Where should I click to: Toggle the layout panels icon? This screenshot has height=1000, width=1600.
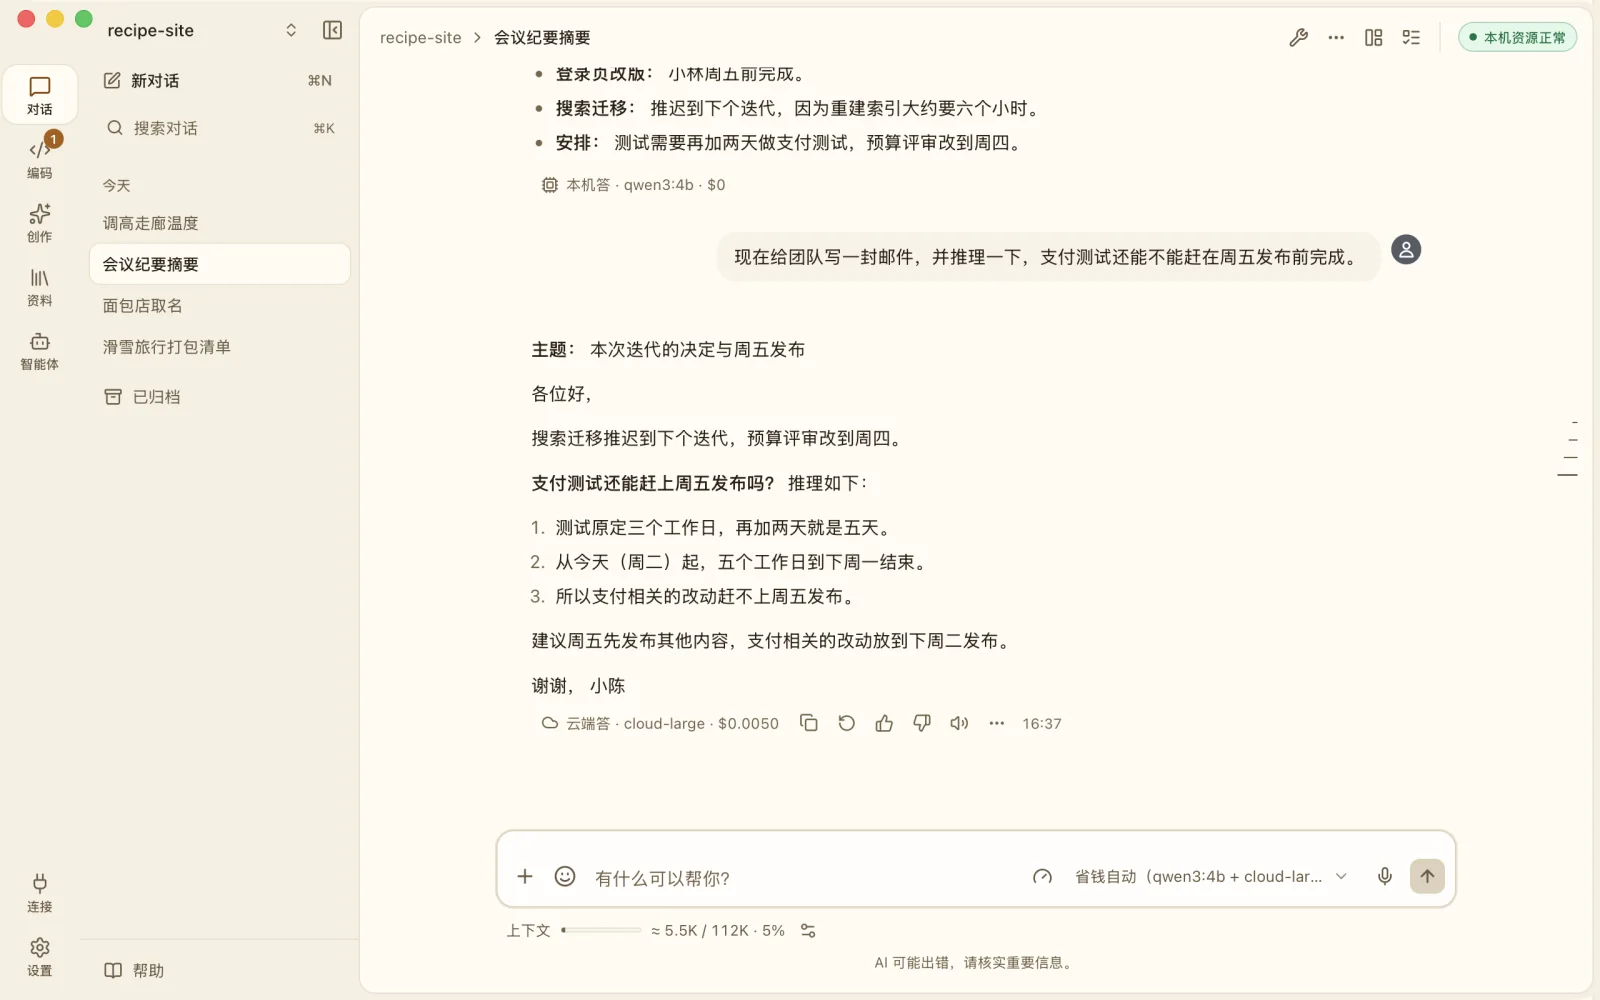pos(1374,38)
